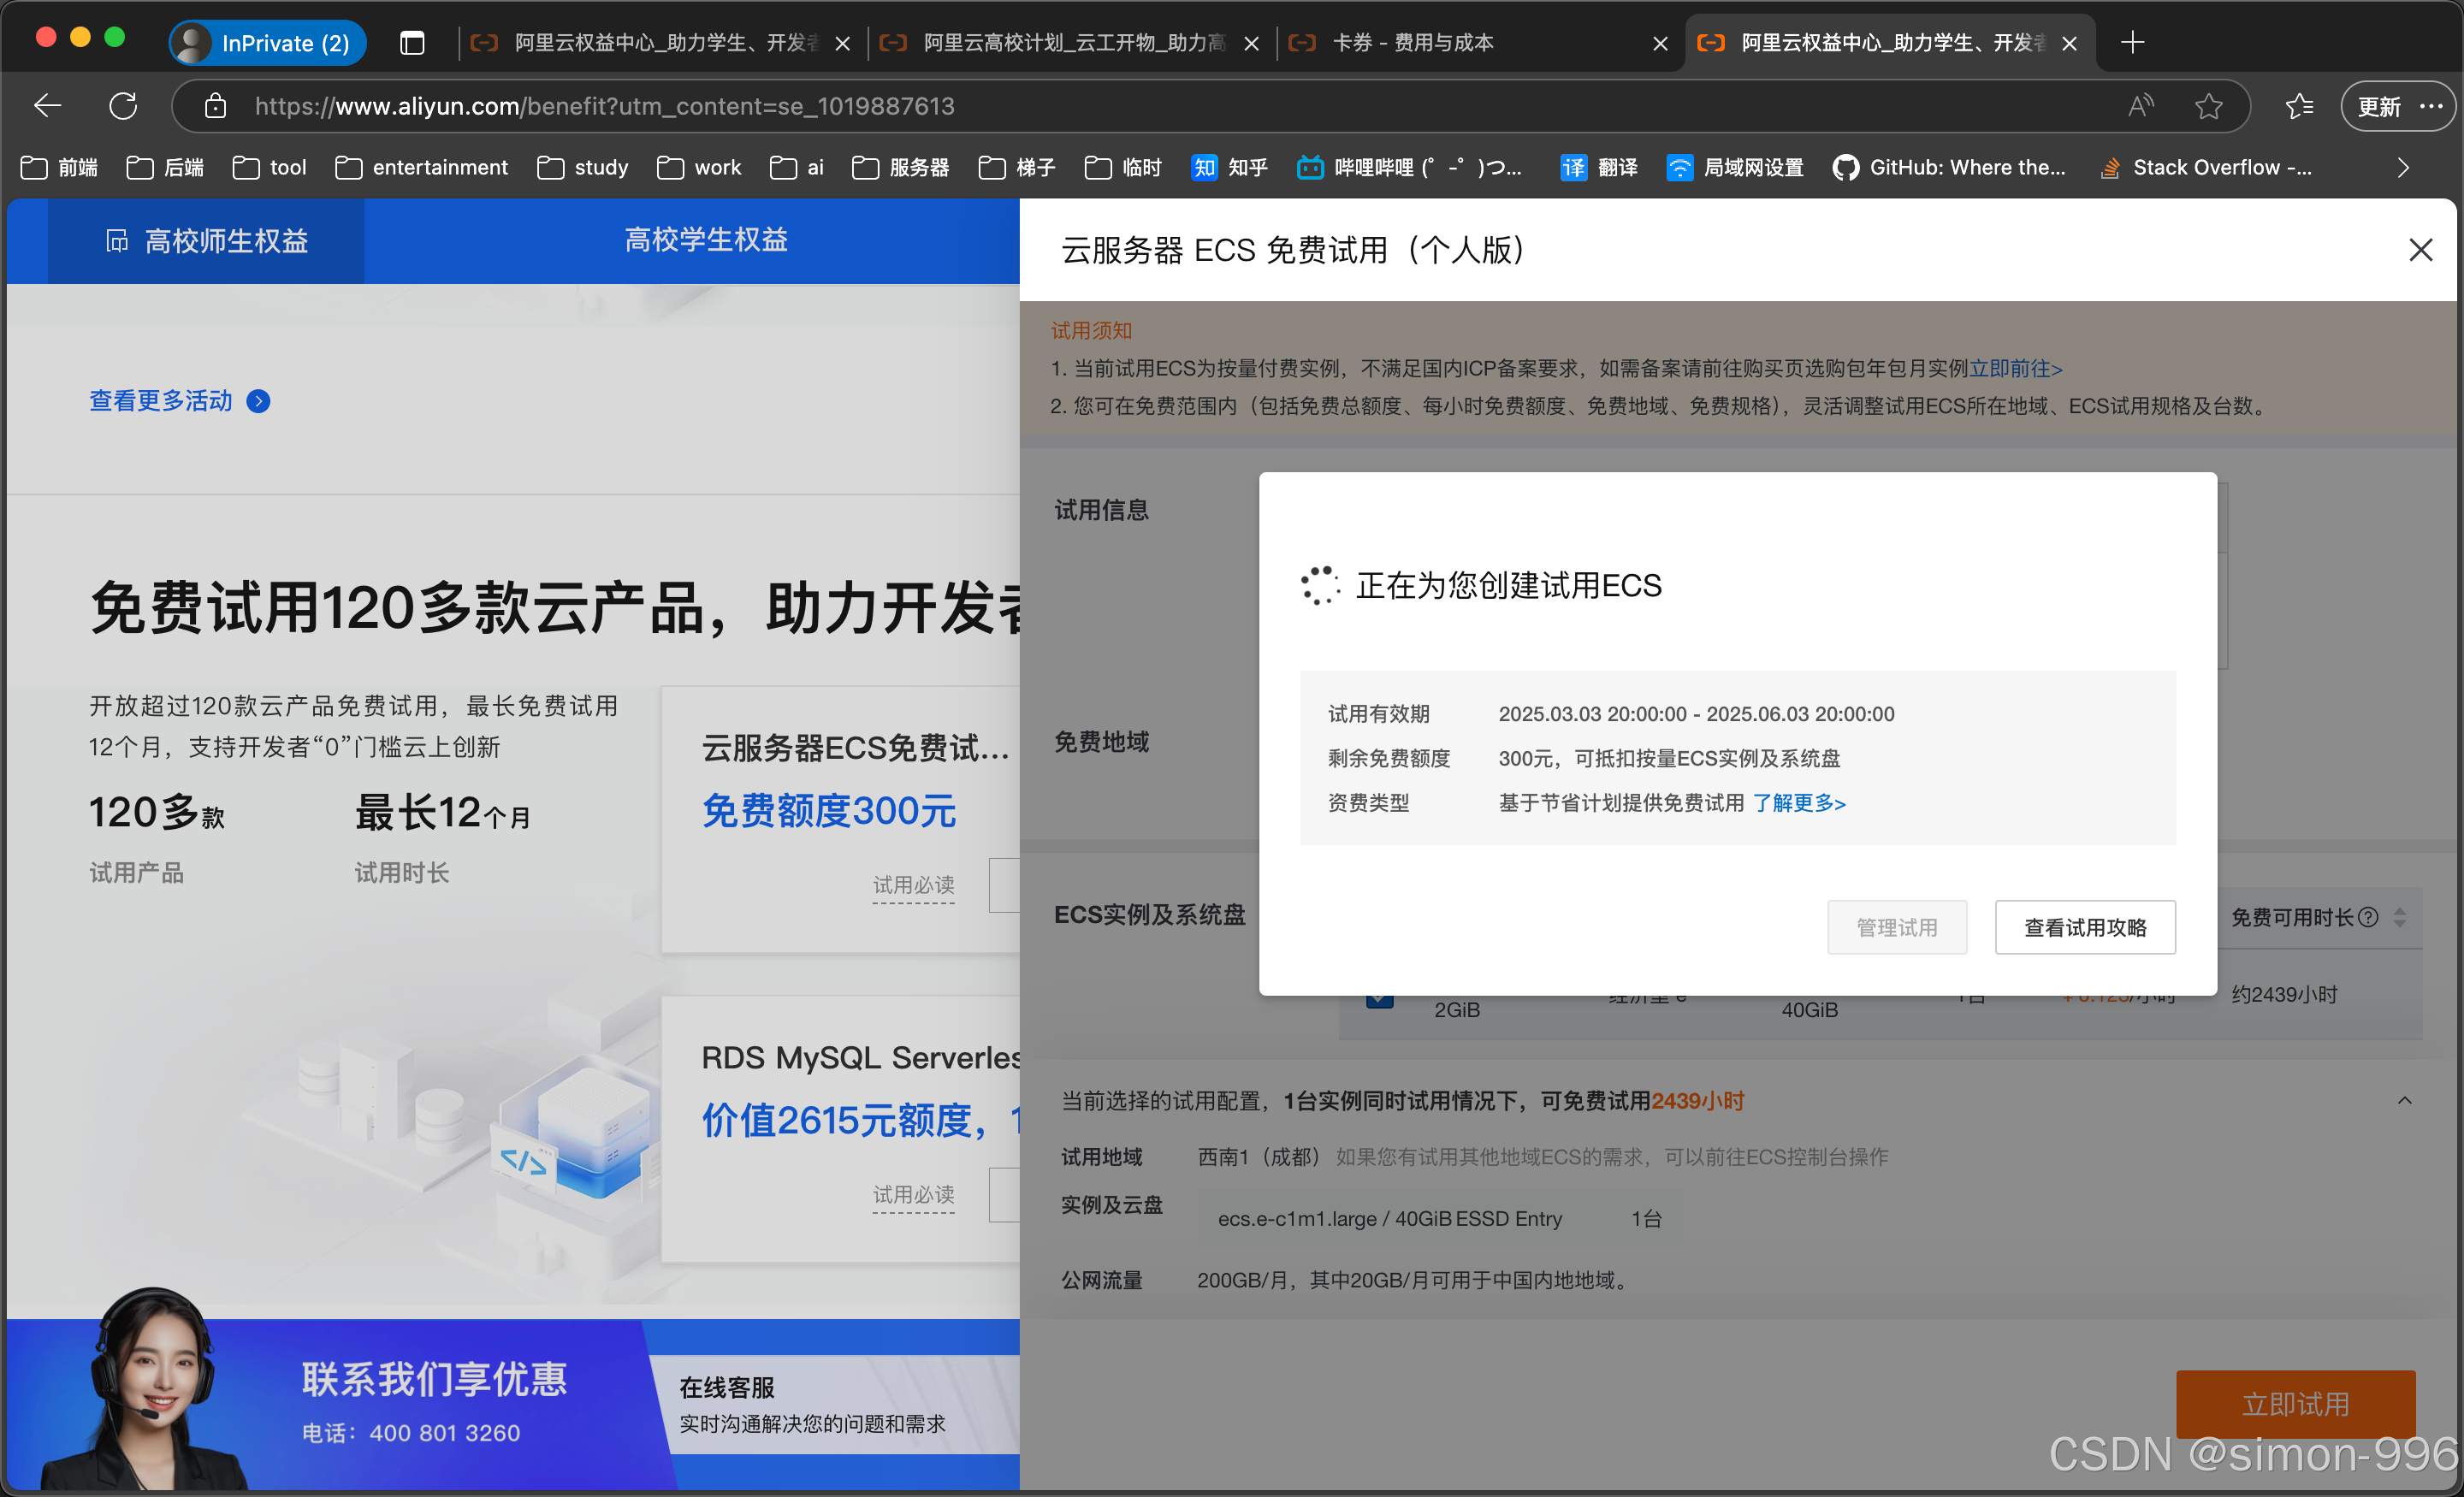Click the orange 立即试用 button

(2295, 1404)
